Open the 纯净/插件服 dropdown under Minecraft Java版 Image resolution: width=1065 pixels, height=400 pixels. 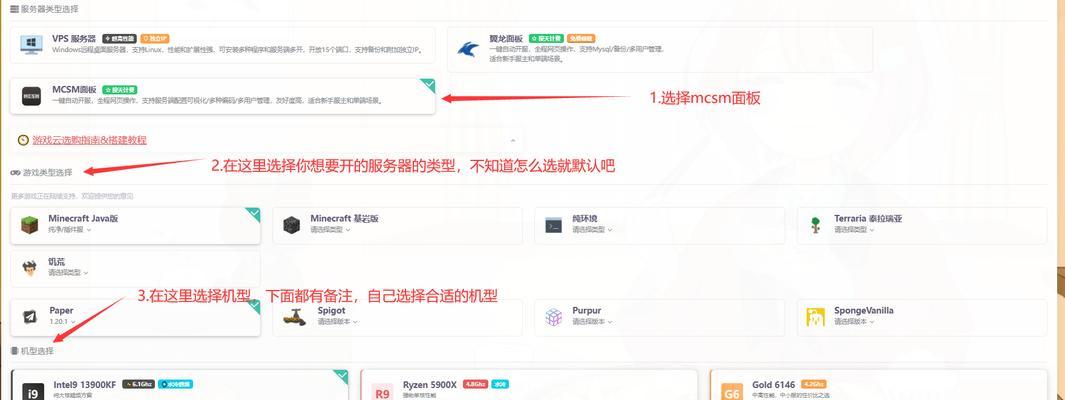[x=69, y=230]
